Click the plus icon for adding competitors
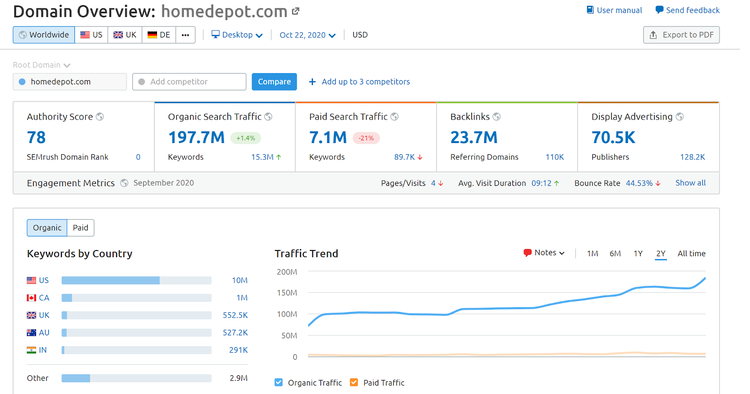The image size is (750, 394). (312, 82)
